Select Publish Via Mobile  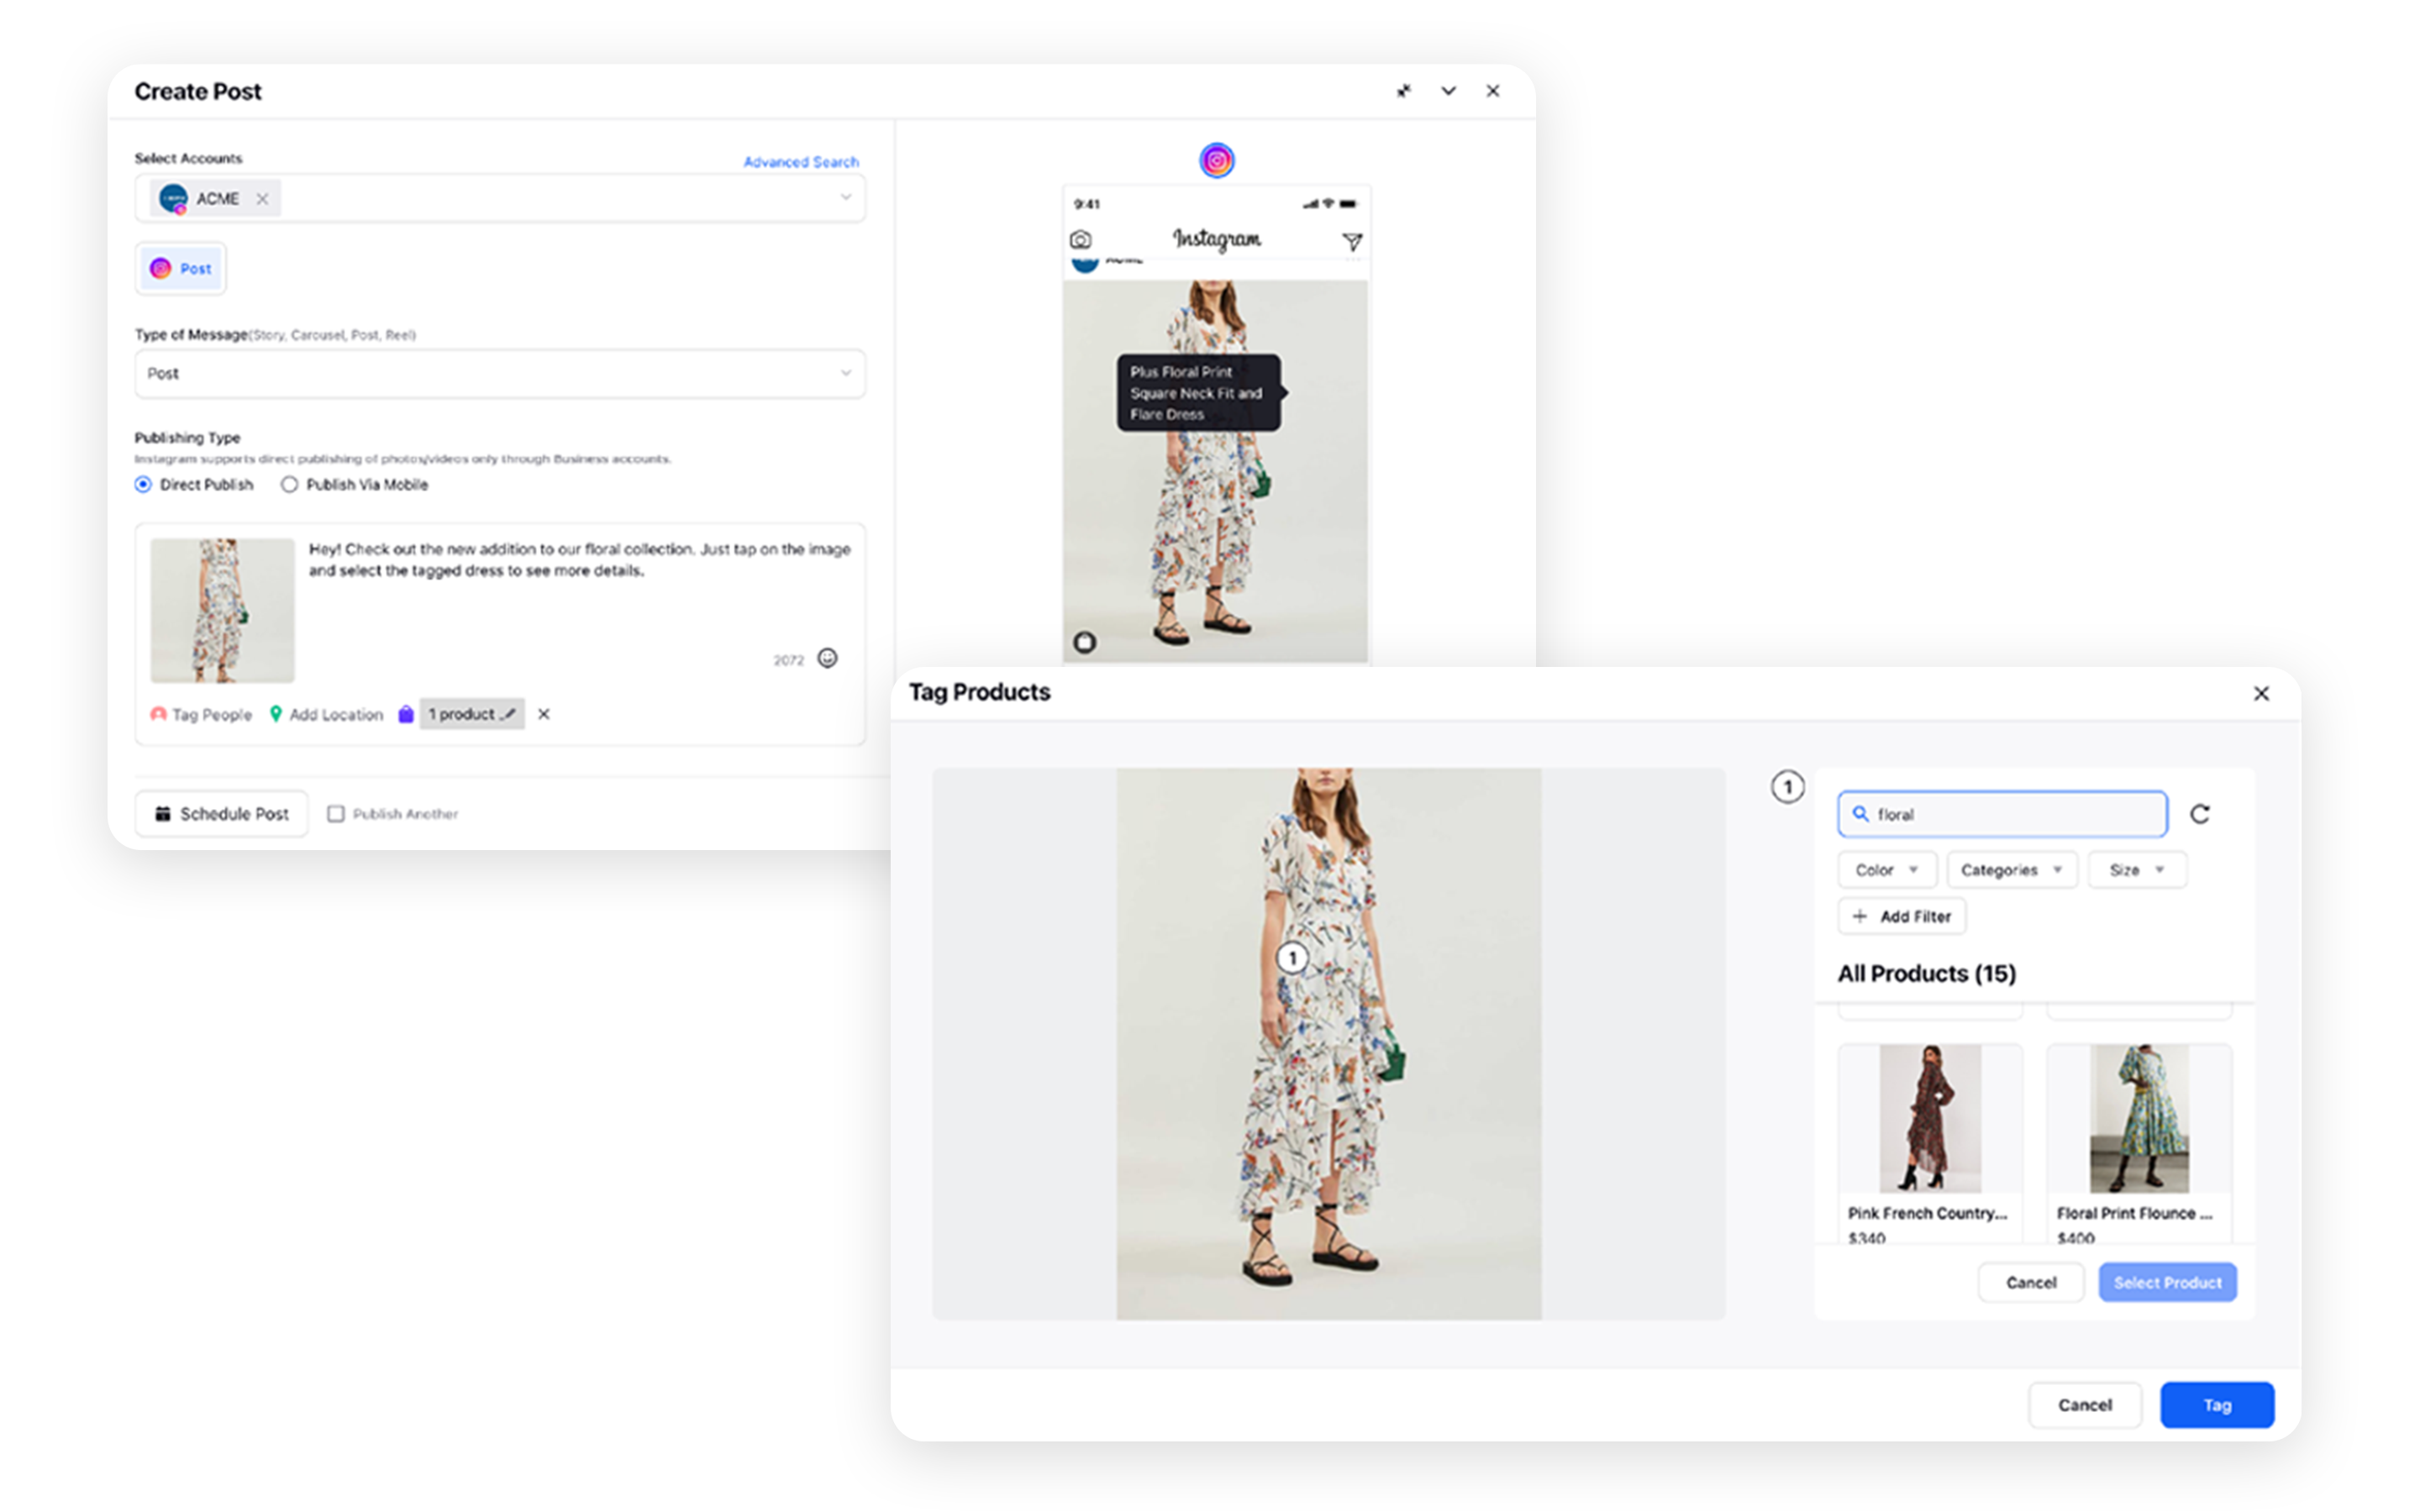289,484
